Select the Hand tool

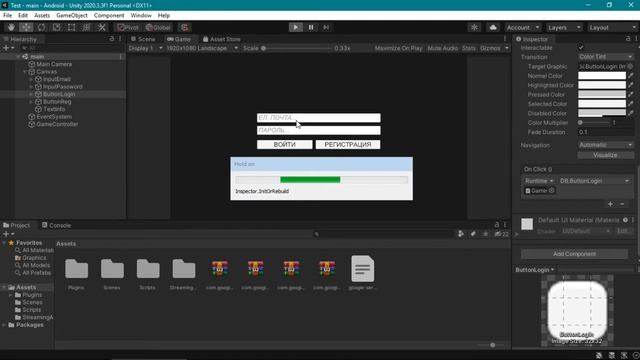[x=11, y=27]
